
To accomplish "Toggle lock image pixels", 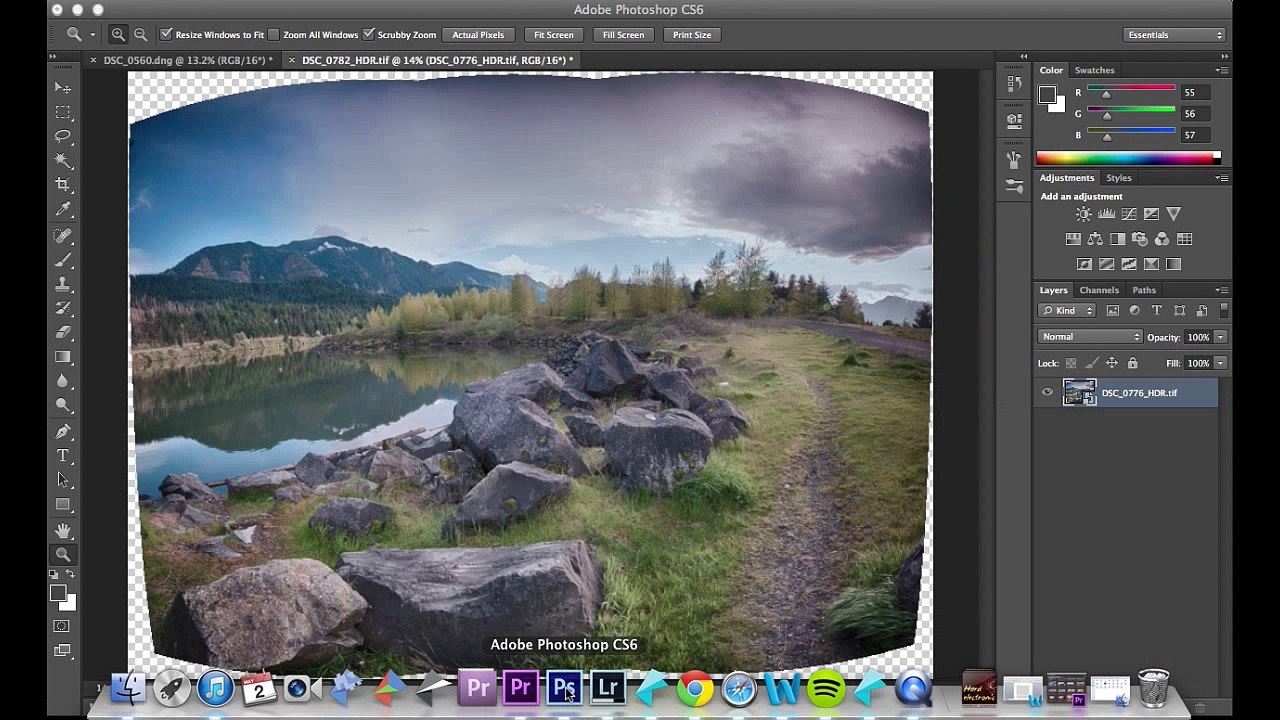I will (x=1091, y=363).
